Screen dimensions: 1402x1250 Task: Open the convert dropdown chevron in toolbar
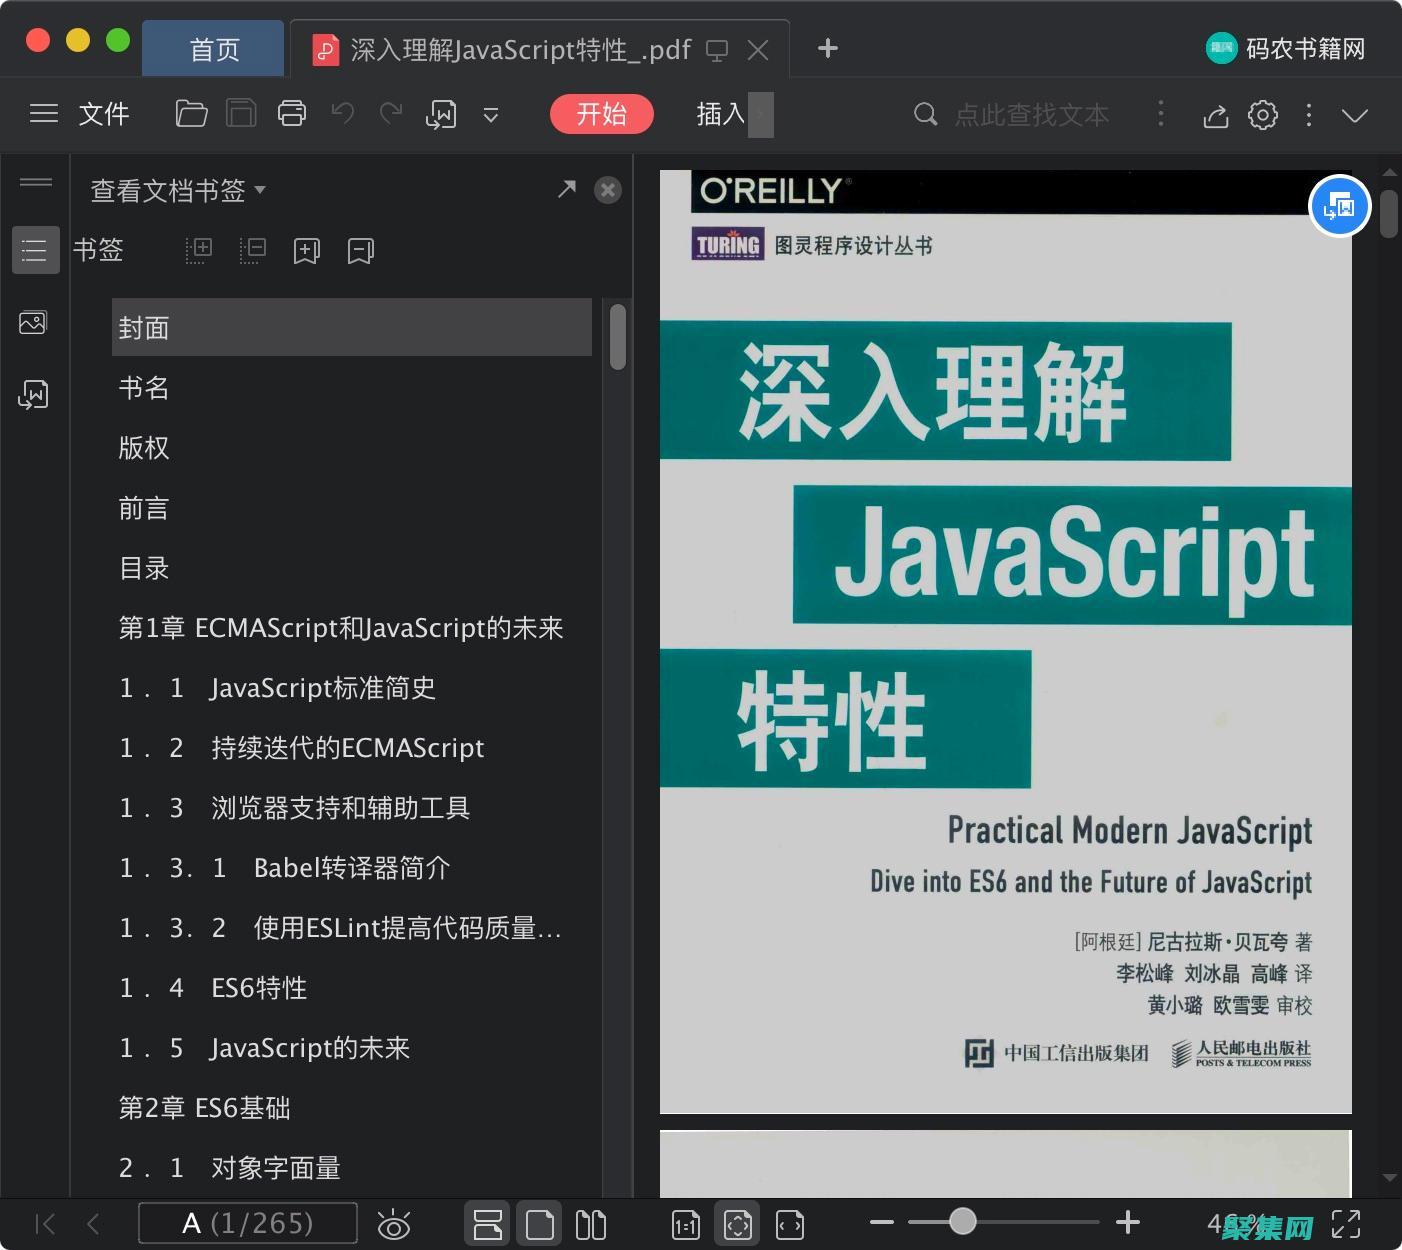(x=490, y=115)
